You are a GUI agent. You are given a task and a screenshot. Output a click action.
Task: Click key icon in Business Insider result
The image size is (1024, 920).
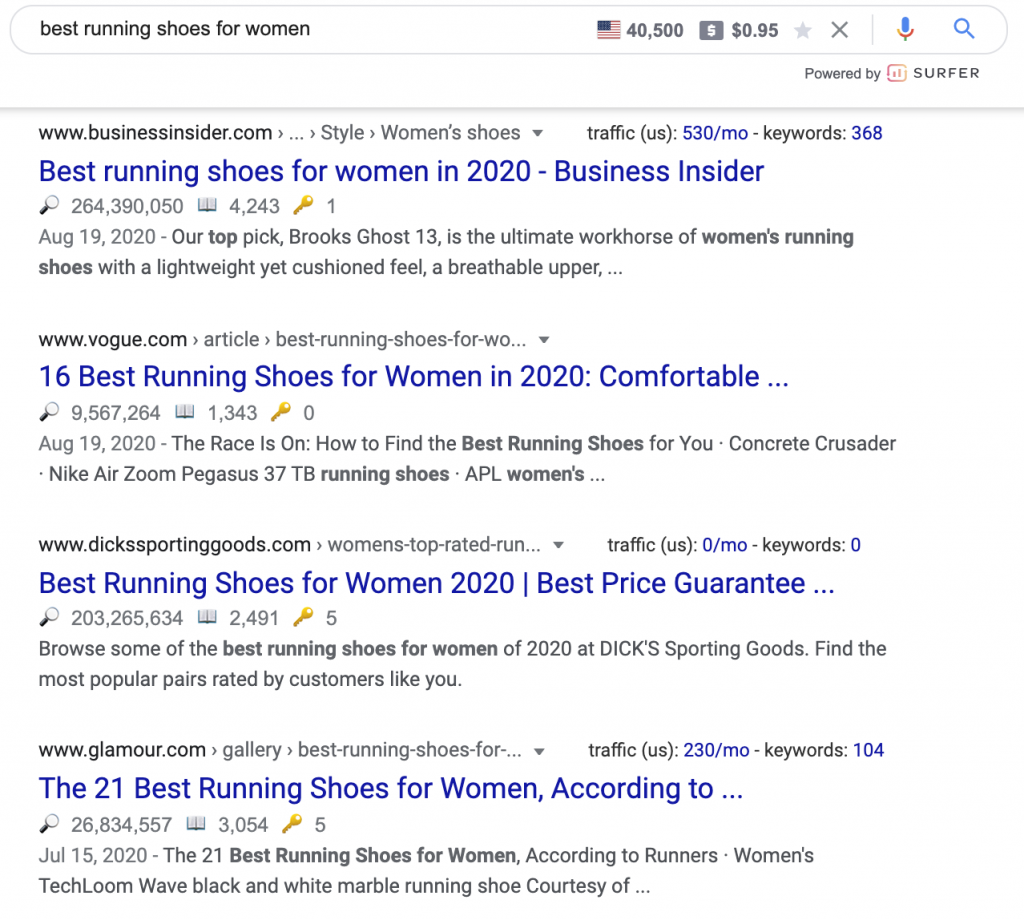303,205
